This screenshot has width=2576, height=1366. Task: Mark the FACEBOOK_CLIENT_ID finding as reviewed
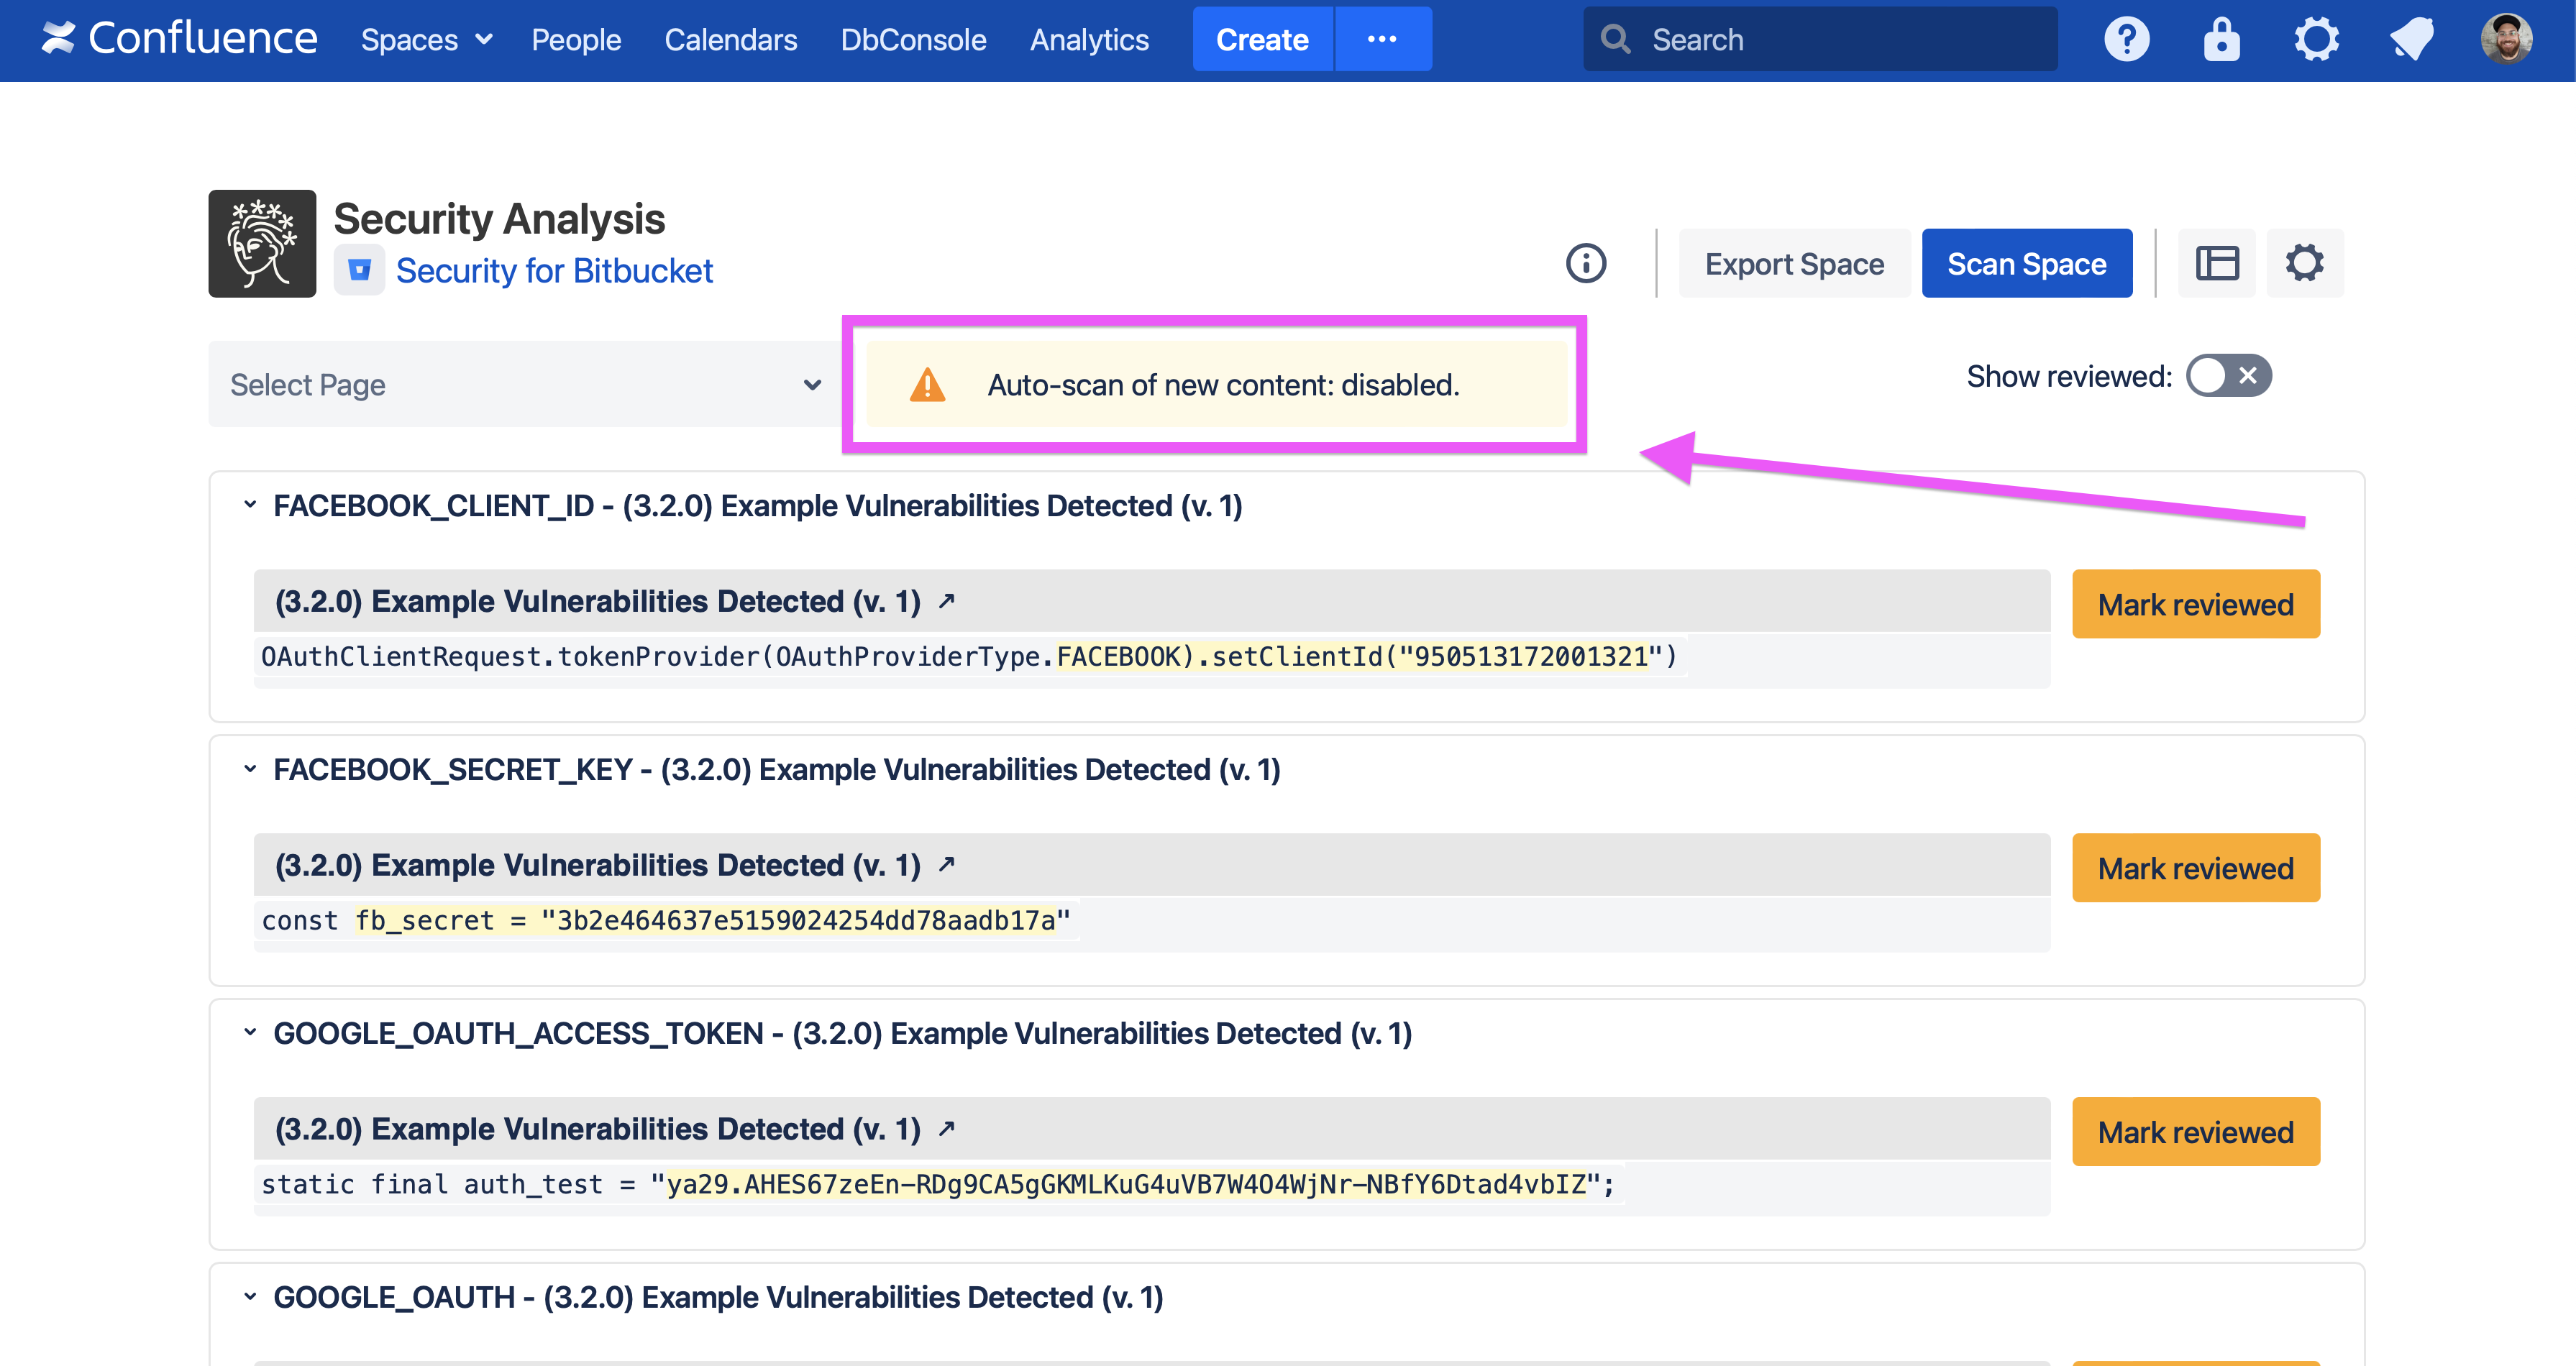[2195, 604]
